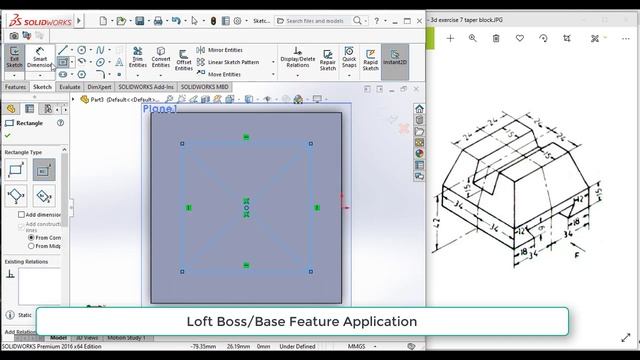This screenshot has width=640, height=360.
Task: Open the SOLIDWORKS MBD tab
Action: tap(204, 87)
